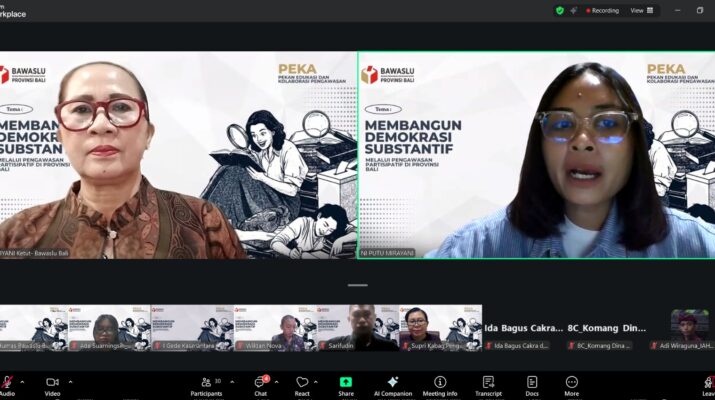Image resolution: width=715 pixels, height=400 pixels.
Task: Open the AI Companion
Action: [x=393, y=383]
